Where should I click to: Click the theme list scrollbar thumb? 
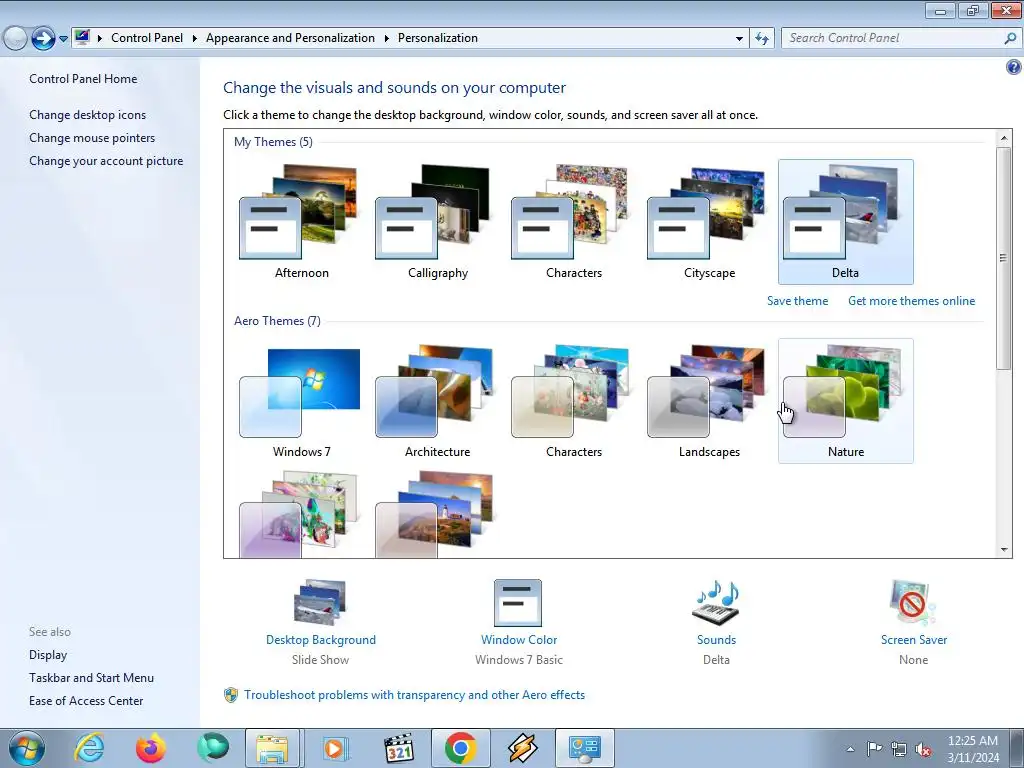(1004, 259)
